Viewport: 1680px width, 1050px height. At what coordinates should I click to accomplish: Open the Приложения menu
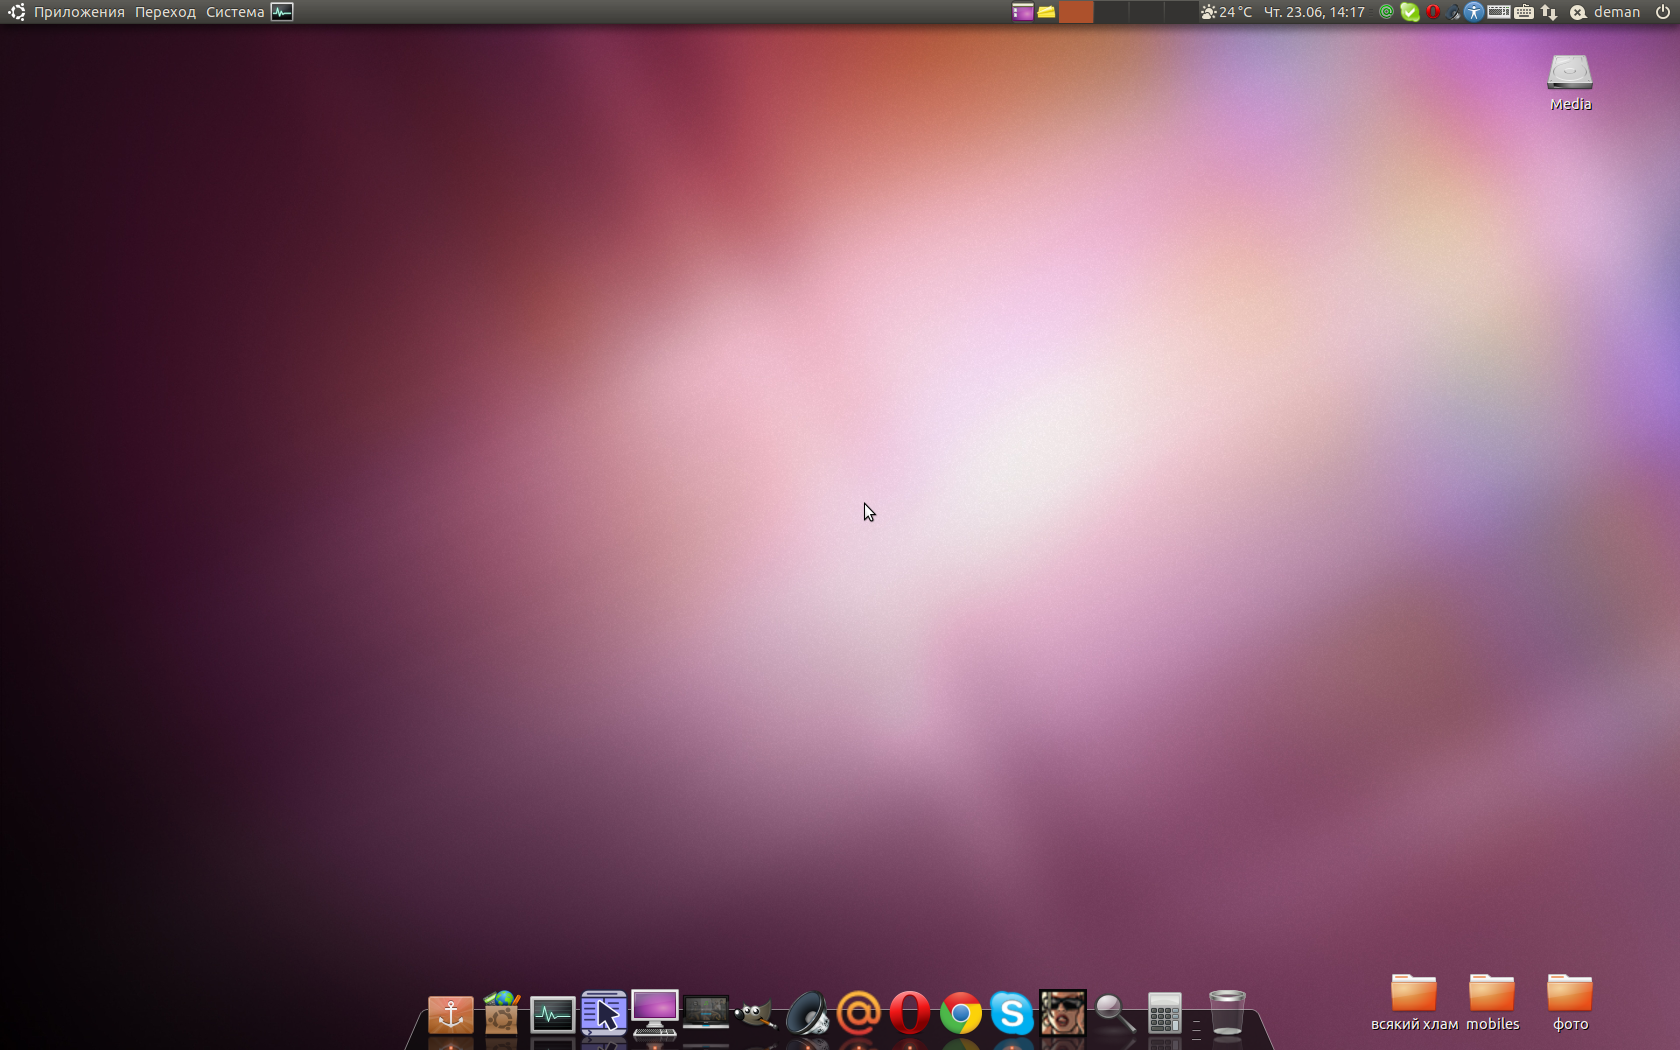[79, 12]
